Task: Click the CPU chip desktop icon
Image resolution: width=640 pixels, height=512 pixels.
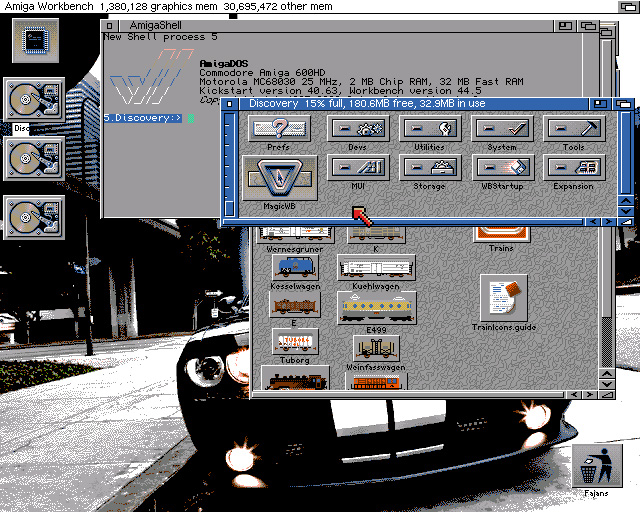Action: tap(36, 40)
